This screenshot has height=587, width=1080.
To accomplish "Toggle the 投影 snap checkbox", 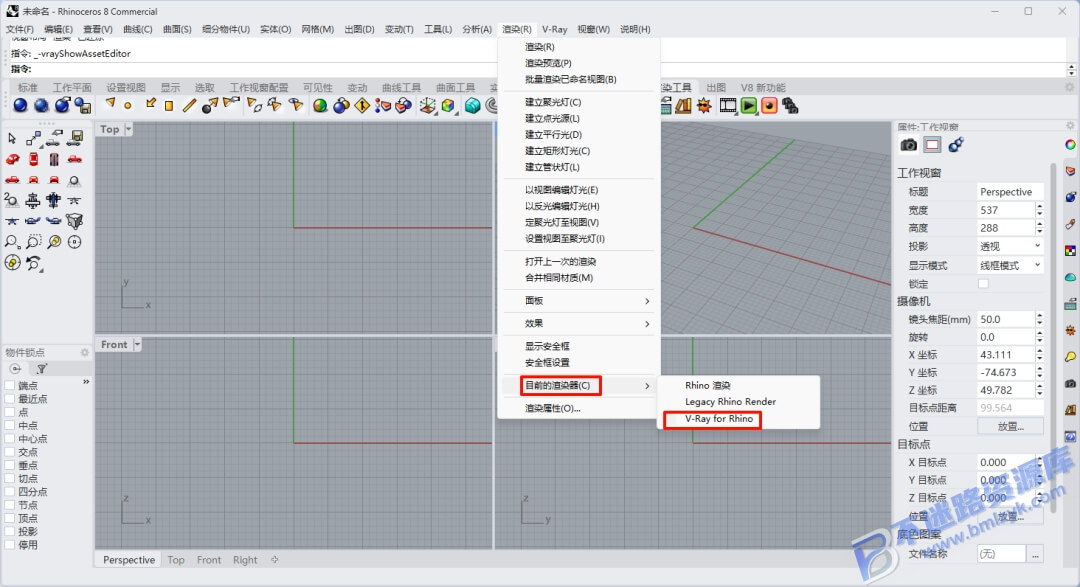I will point(10,532).
